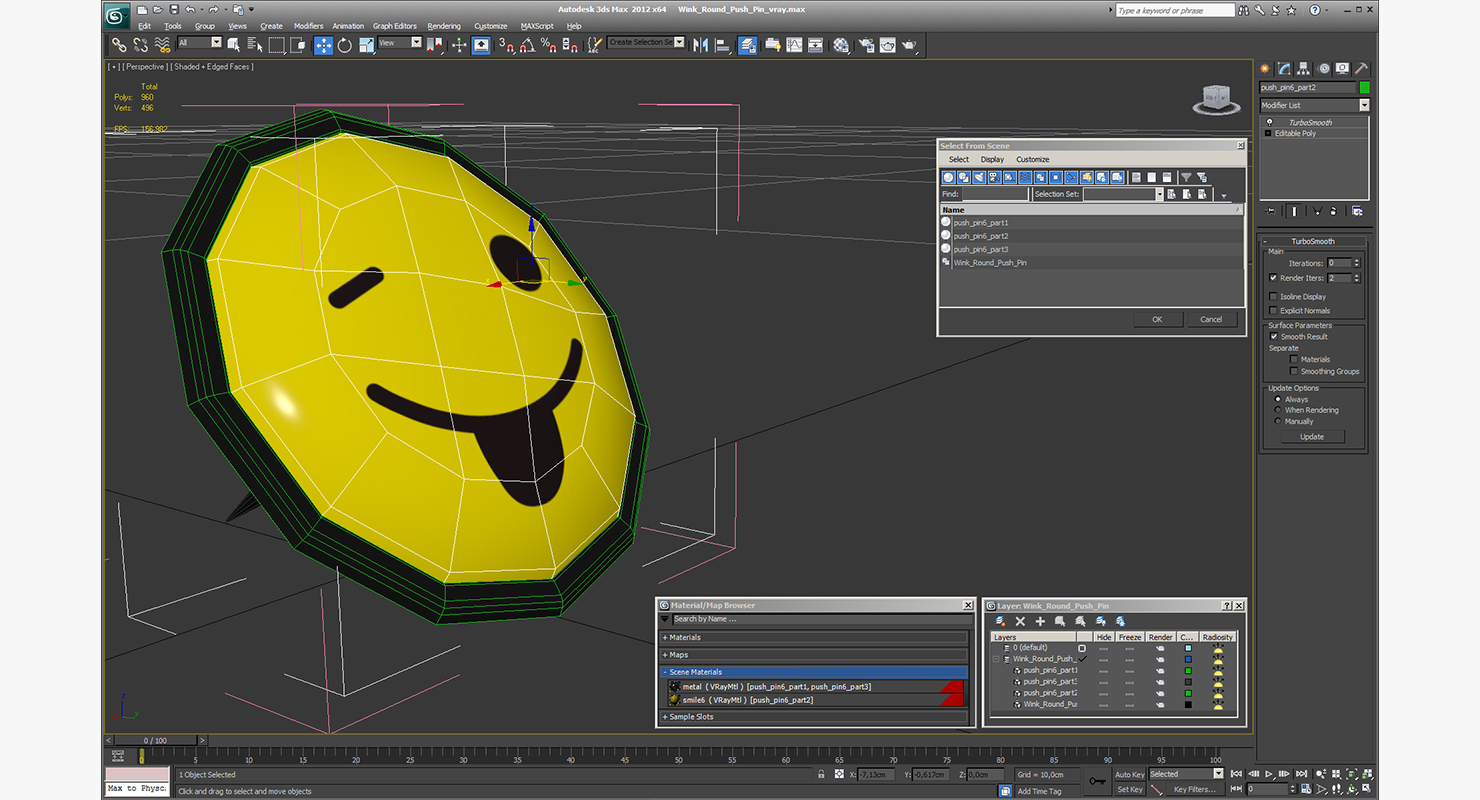Click the Select and Link chain icon
Image resolution: width=1480 pixels, height=800 pixels.
[x=119, y=45]
